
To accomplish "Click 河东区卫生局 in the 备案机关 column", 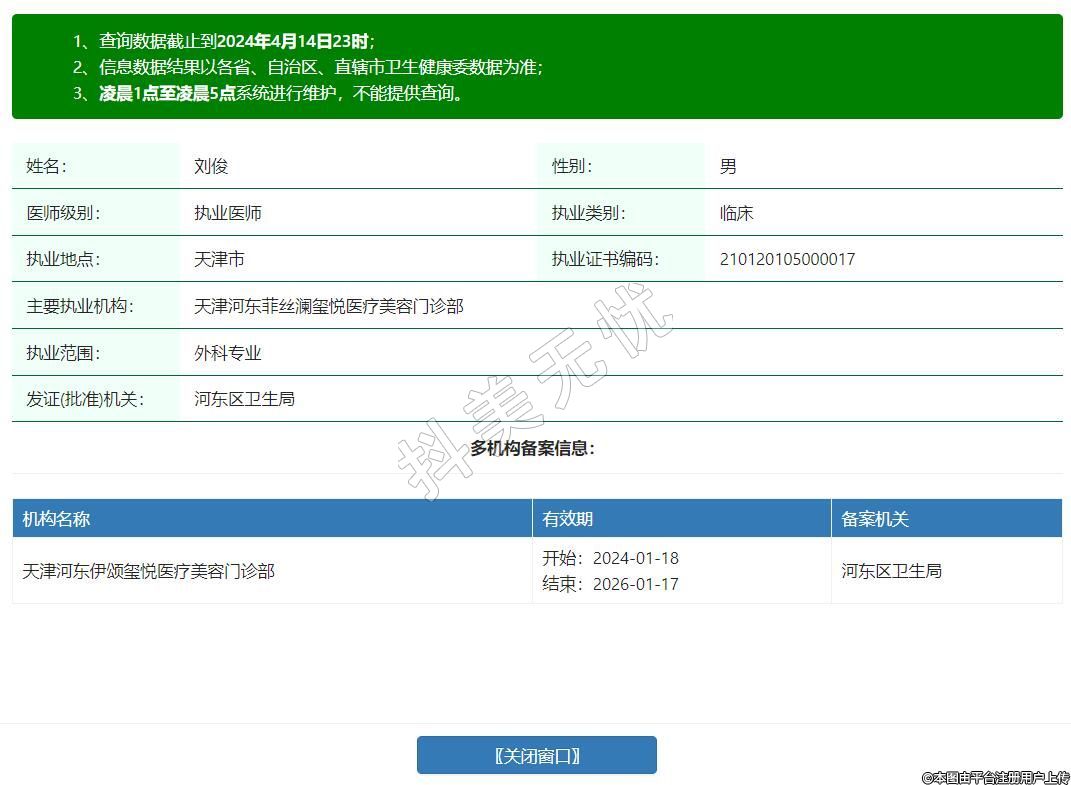I will [891, 571].
